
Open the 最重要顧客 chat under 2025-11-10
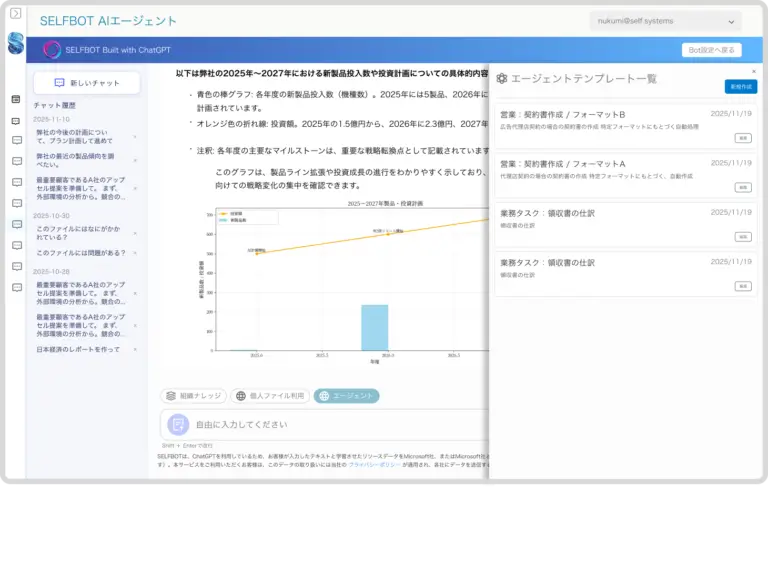pos(81,188)
